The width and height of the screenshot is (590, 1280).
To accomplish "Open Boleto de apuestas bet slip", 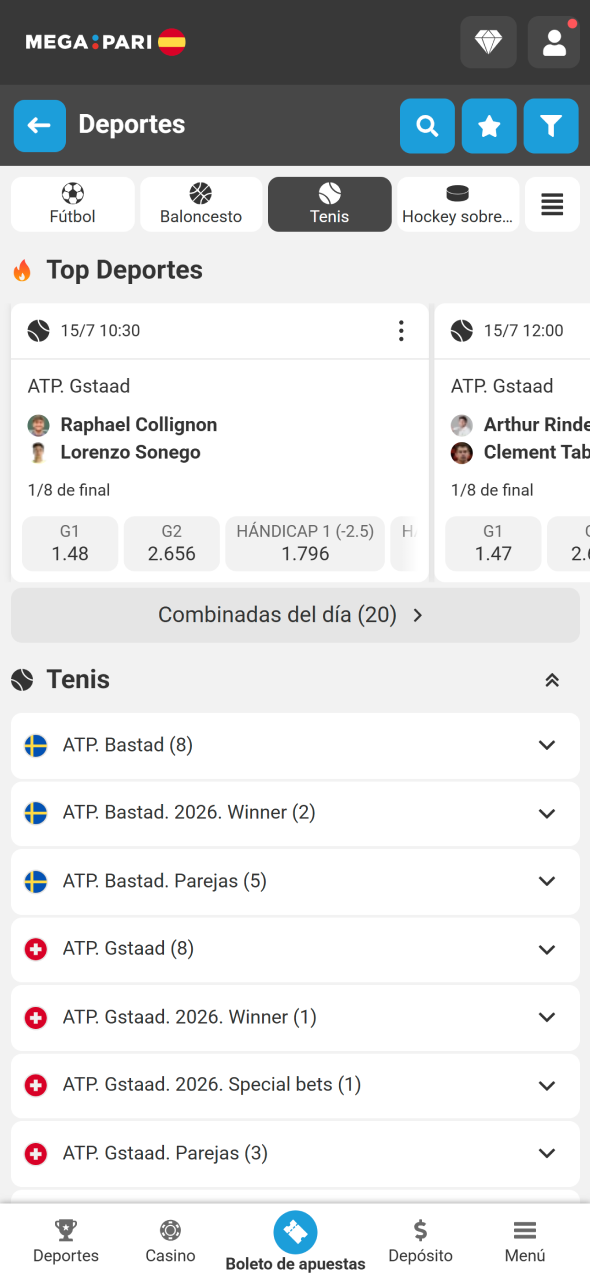I will [x=295, y=1241].
